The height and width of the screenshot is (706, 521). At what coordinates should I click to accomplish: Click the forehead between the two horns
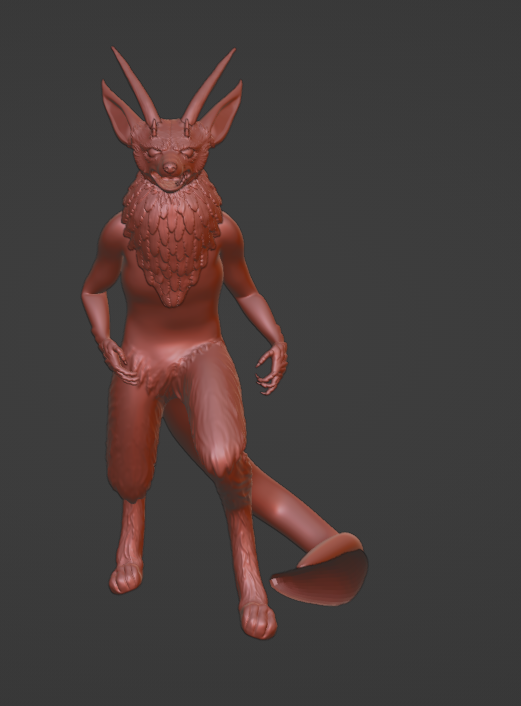(169, 131)
